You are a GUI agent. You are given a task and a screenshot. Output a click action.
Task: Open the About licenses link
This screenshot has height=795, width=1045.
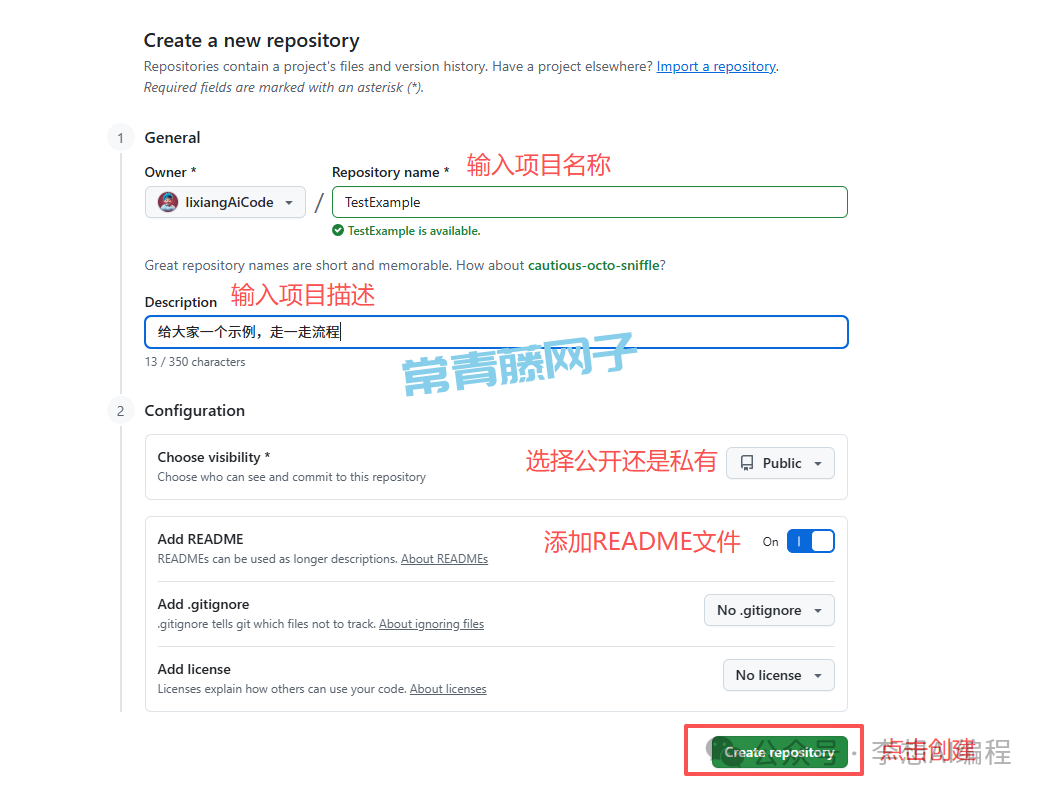[448, 689]
